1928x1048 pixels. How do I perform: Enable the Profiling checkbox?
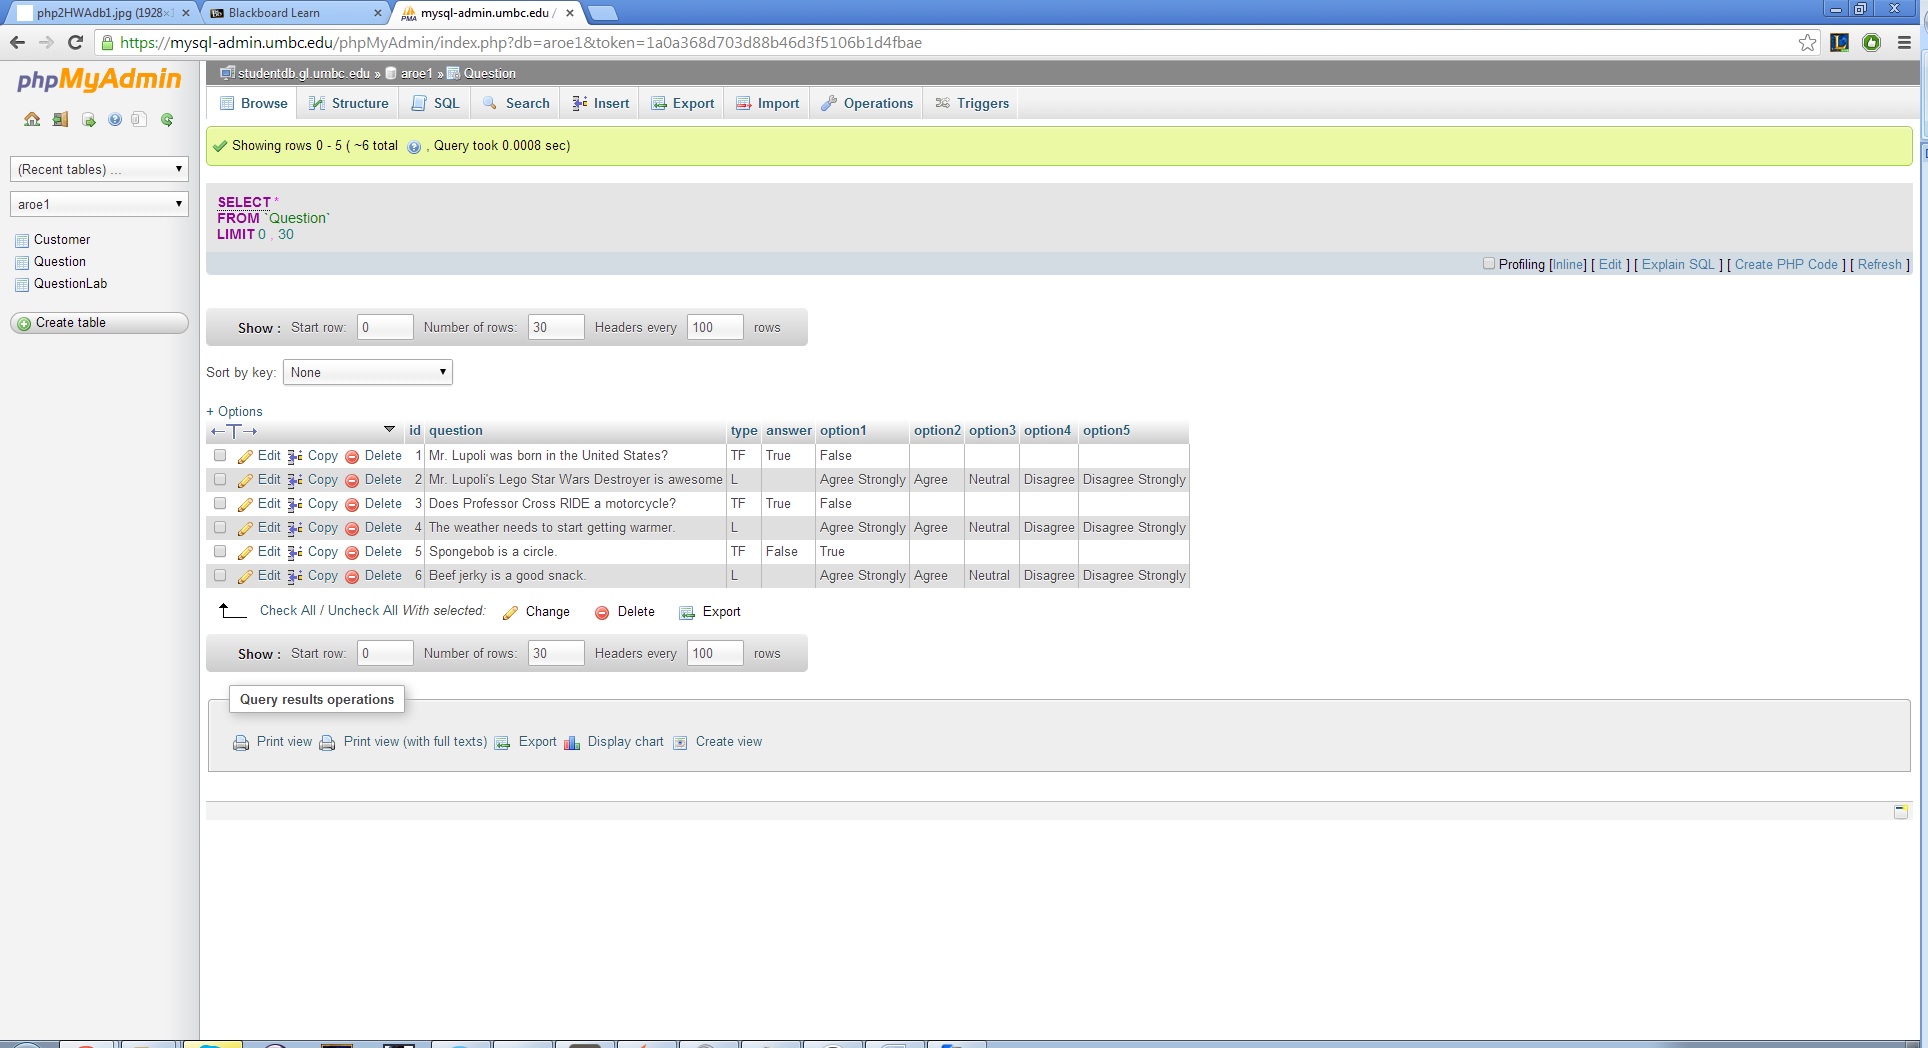tap(1489, 264)
